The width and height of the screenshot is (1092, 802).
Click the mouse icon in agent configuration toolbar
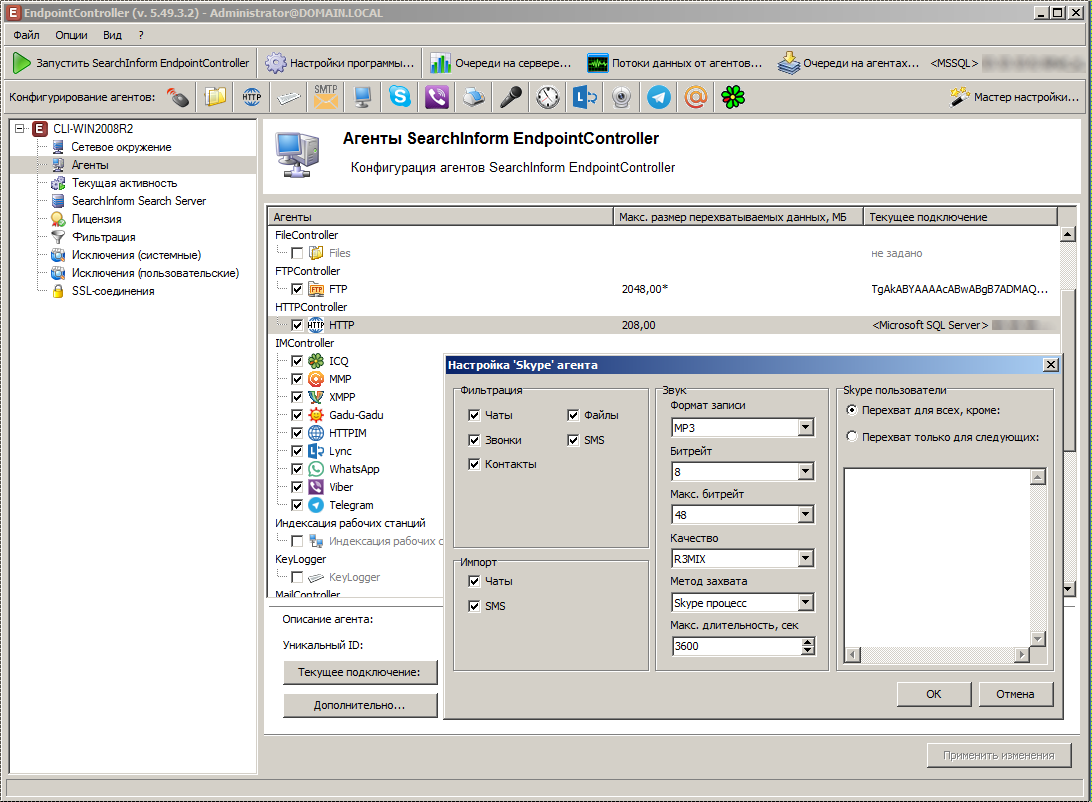[x=178, y=97]
